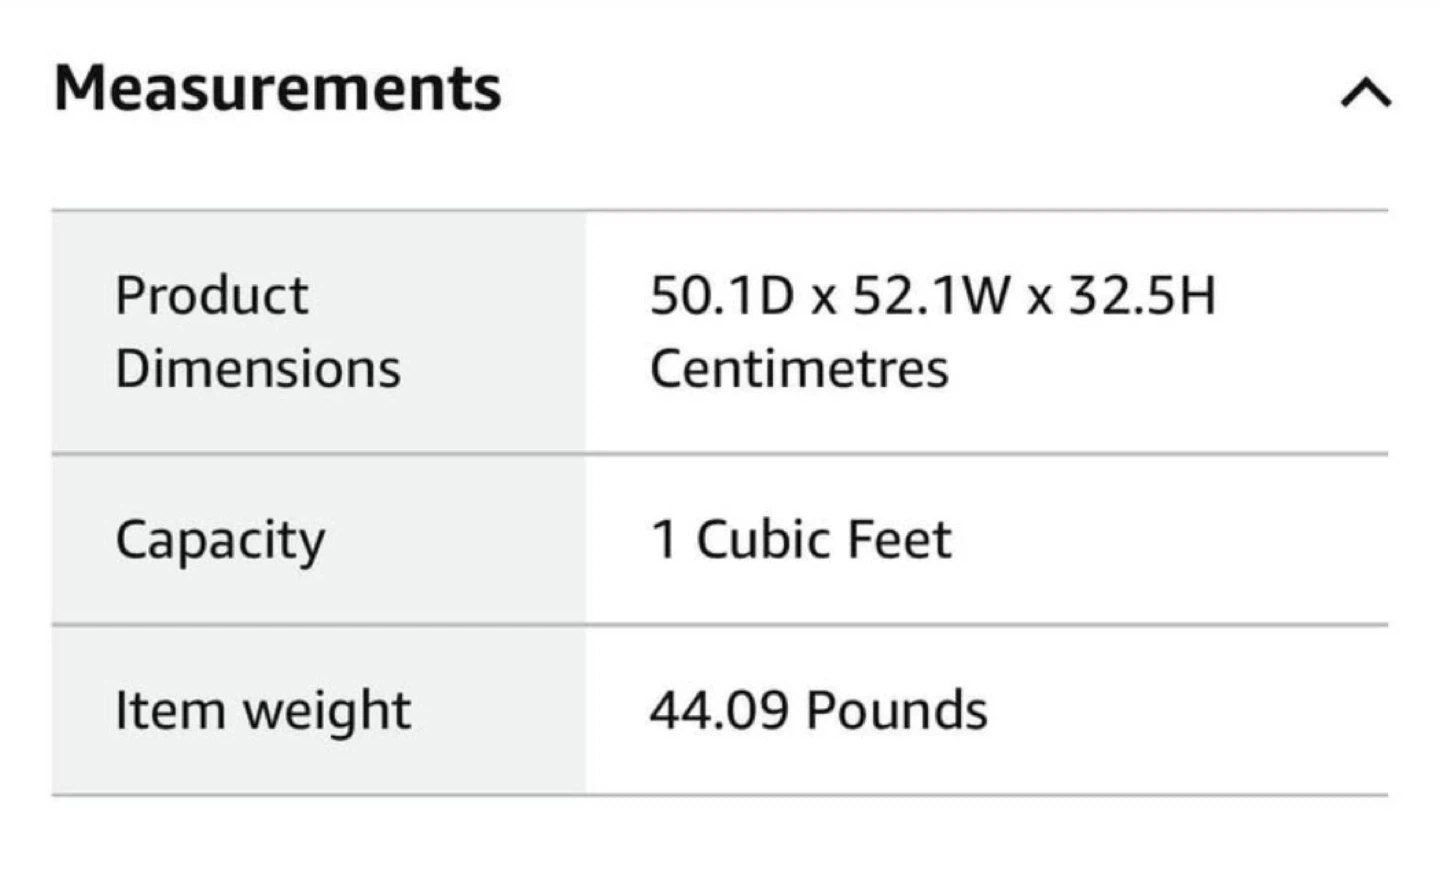Screen dimensions: 1440x869
Task: Click the Capacity label cell
Action: 318,539
